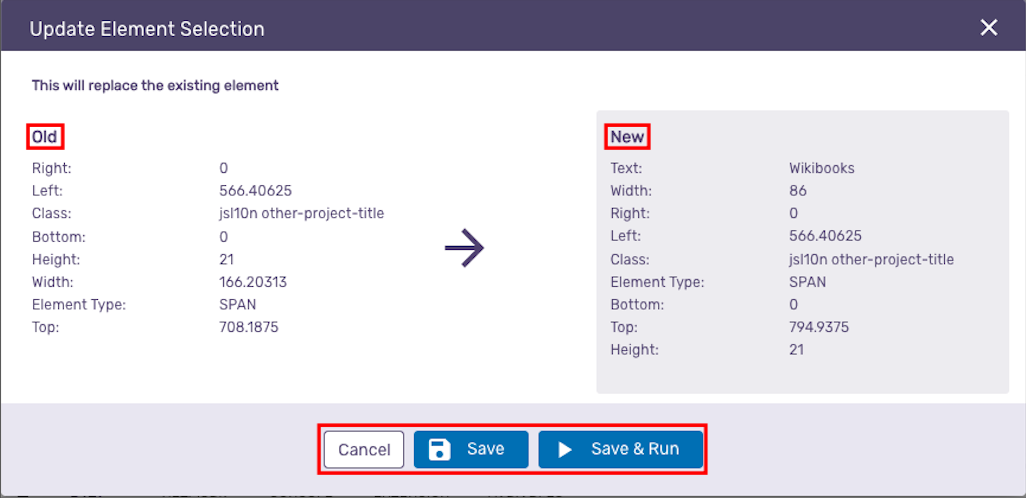This screenshot has height=498, width=1026.
Task: Click the 'This will replace the existing element' message
Action: (155, 85)
